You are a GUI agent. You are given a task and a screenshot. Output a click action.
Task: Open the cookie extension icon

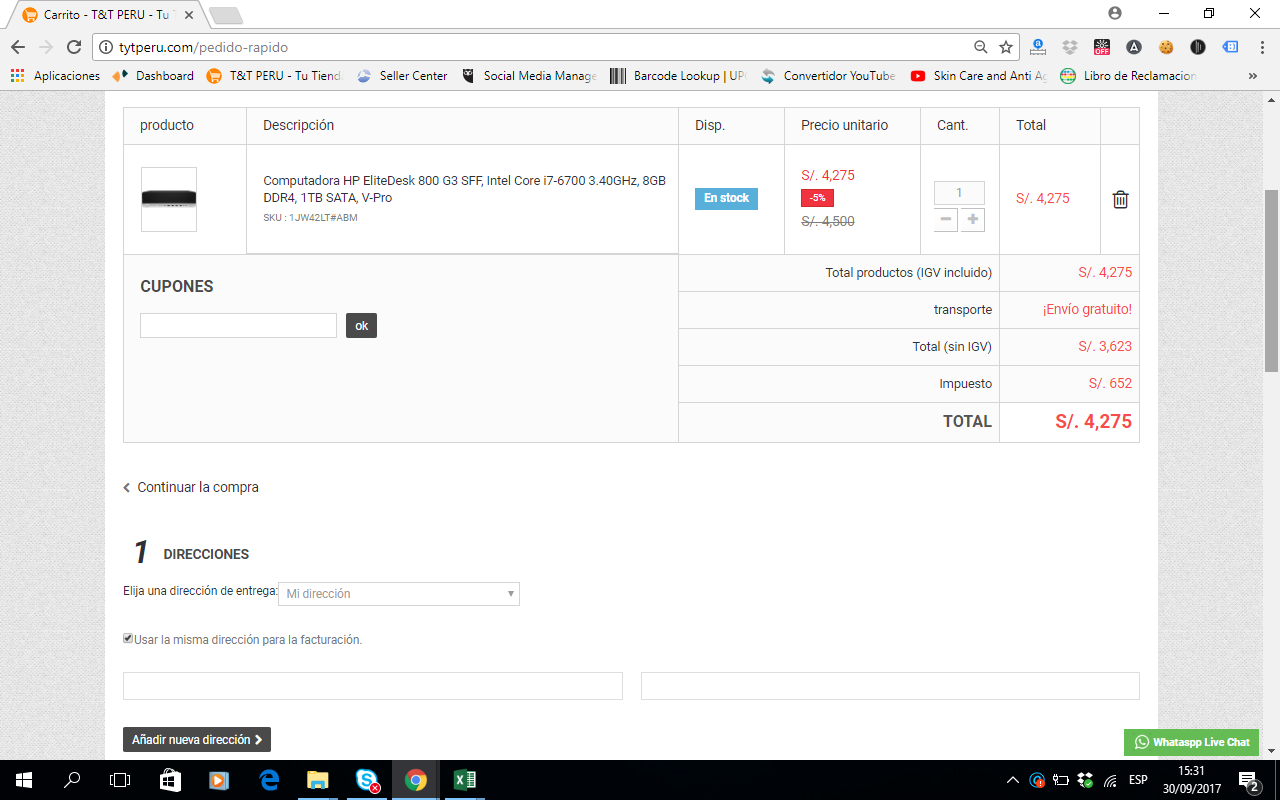[x=1166, y=47]
